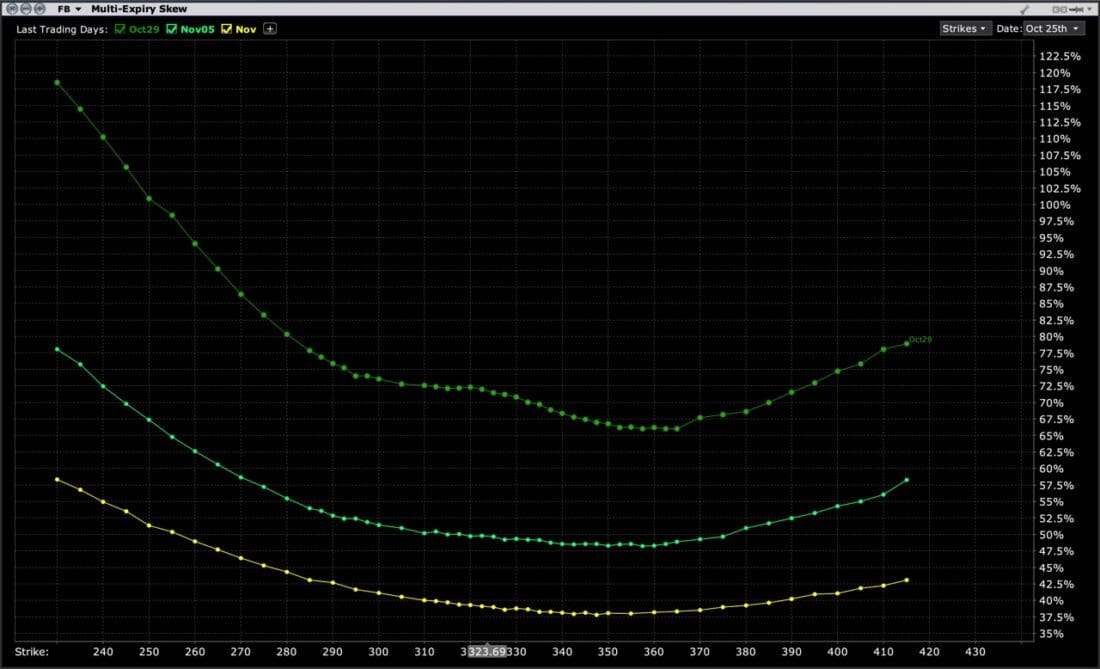Viewport: 1100px width, 669px height.
Task: Toggle the Nov05 expiry checkbox
Action: (171, 29)
